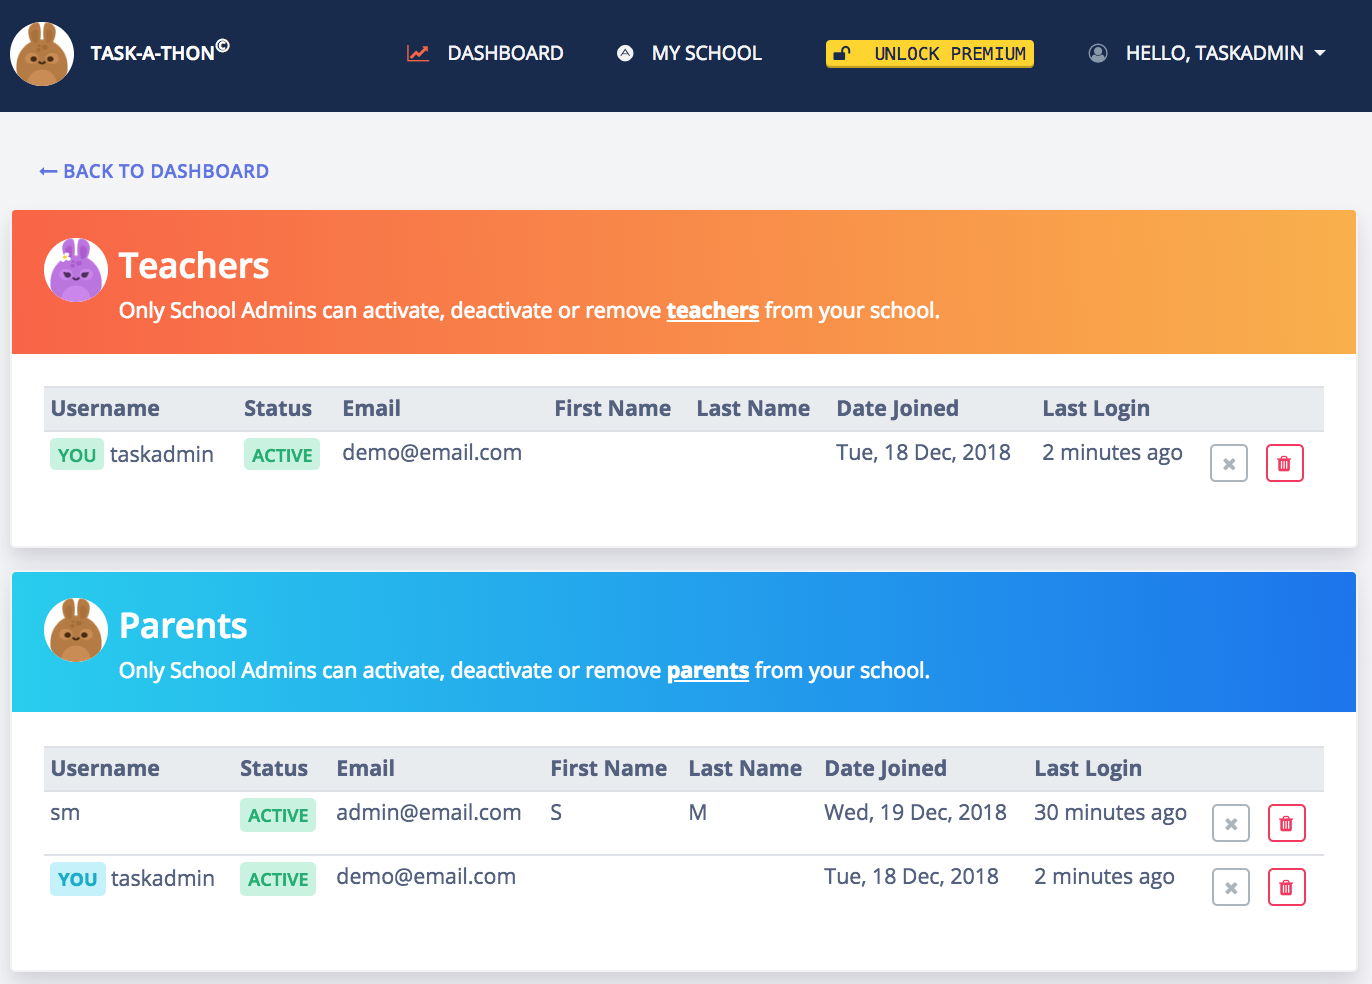The width and height of the screenshot is (1372, 984).
Task: Click Email header in Parents table
Action: pyautogui.click(x=365, y=768)
